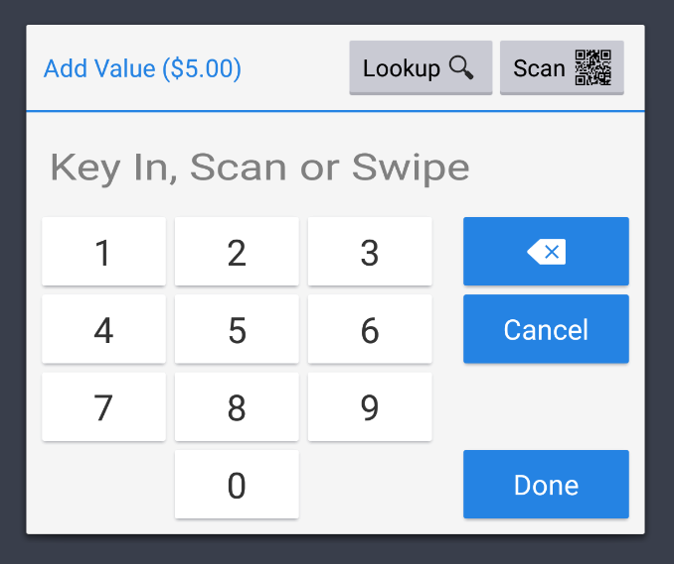Enter digit 9 on keypad
The height and width of the screenshot is (564, 674).
(x=370, y=408)
